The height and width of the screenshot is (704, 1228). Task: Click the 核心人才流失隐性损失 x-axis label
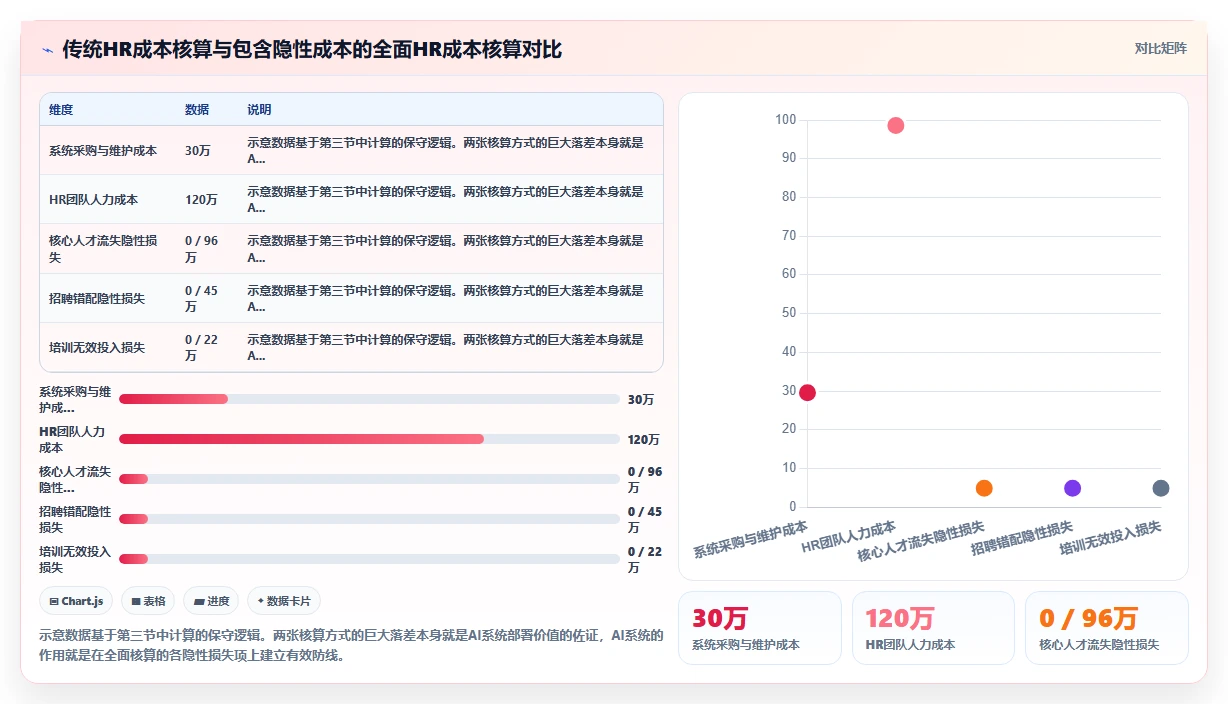pos(921,540)
